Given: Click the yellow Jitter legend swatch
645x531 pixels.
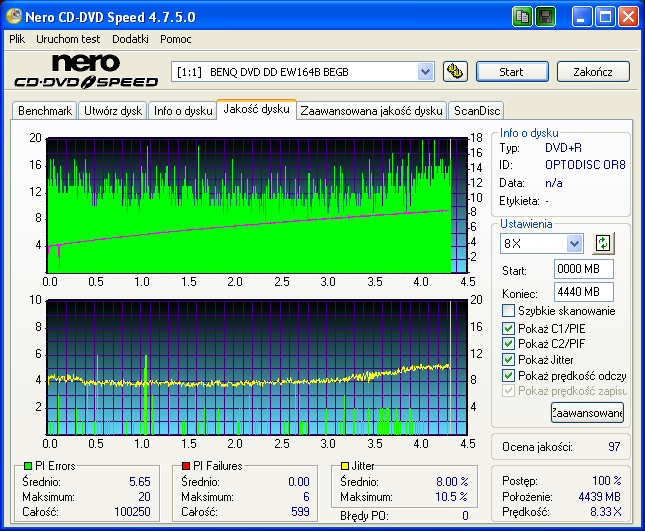Looking at the screenshot, I should (345, 466).
